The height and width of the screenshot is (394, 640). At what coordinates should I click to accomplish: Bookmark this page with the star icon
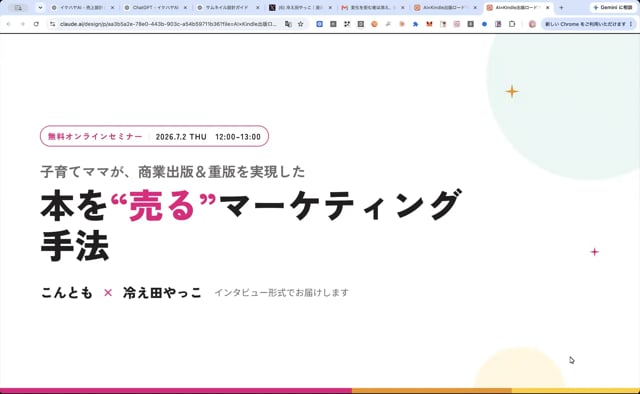[x=301, y=24]
